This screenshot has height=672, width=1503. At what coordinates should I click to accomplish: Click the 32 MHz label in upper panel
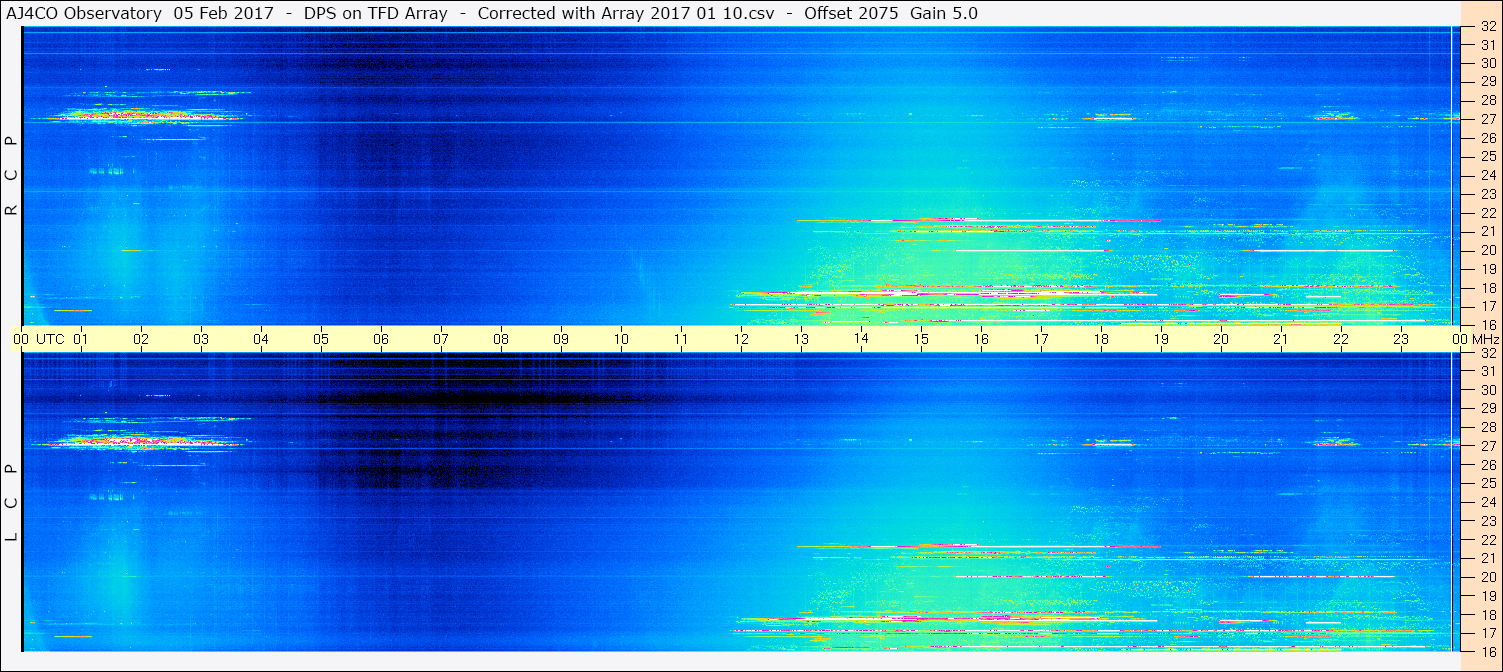pyautogui.click(x=1487, y=28)
